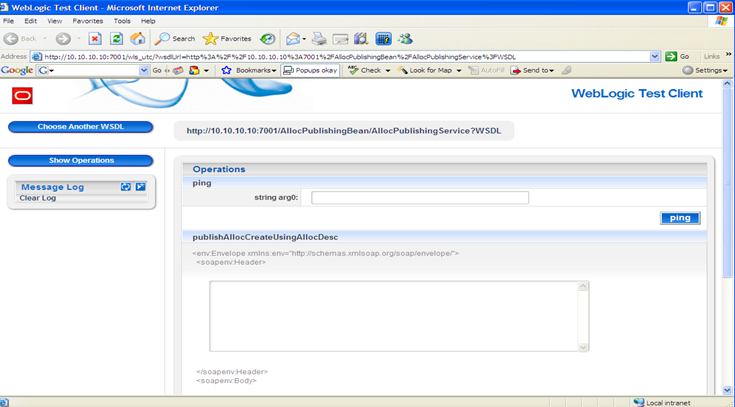Click the toolbar highlighter pen icon
The height and width of the screenshot is (407, 735).
[x=567, y=70]
